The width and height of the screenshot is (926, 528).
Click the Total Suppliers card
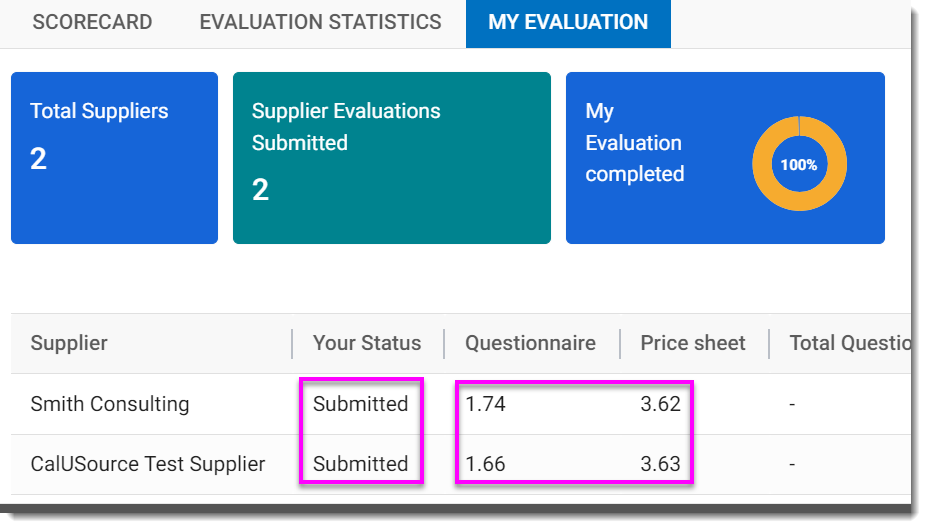click(114, 157)
